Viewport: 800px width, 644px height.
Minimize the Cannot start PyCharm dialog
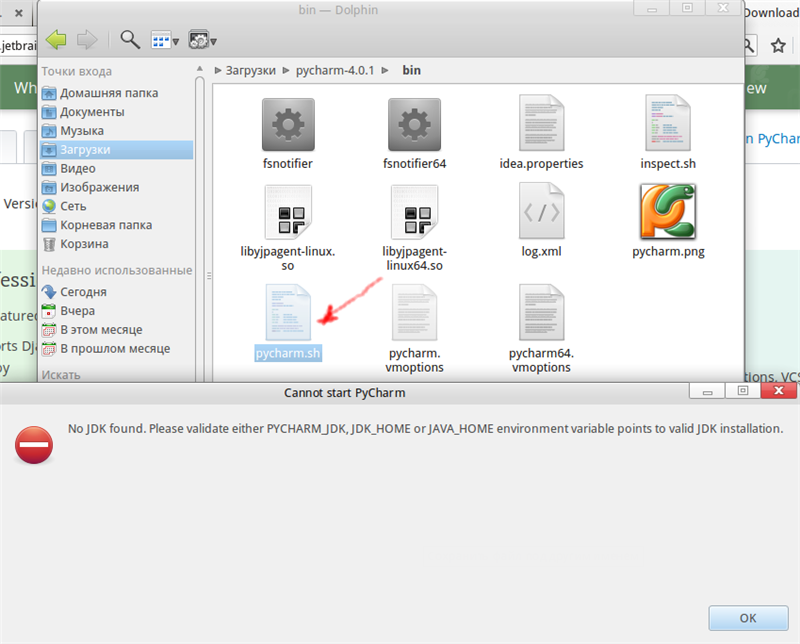707,391
